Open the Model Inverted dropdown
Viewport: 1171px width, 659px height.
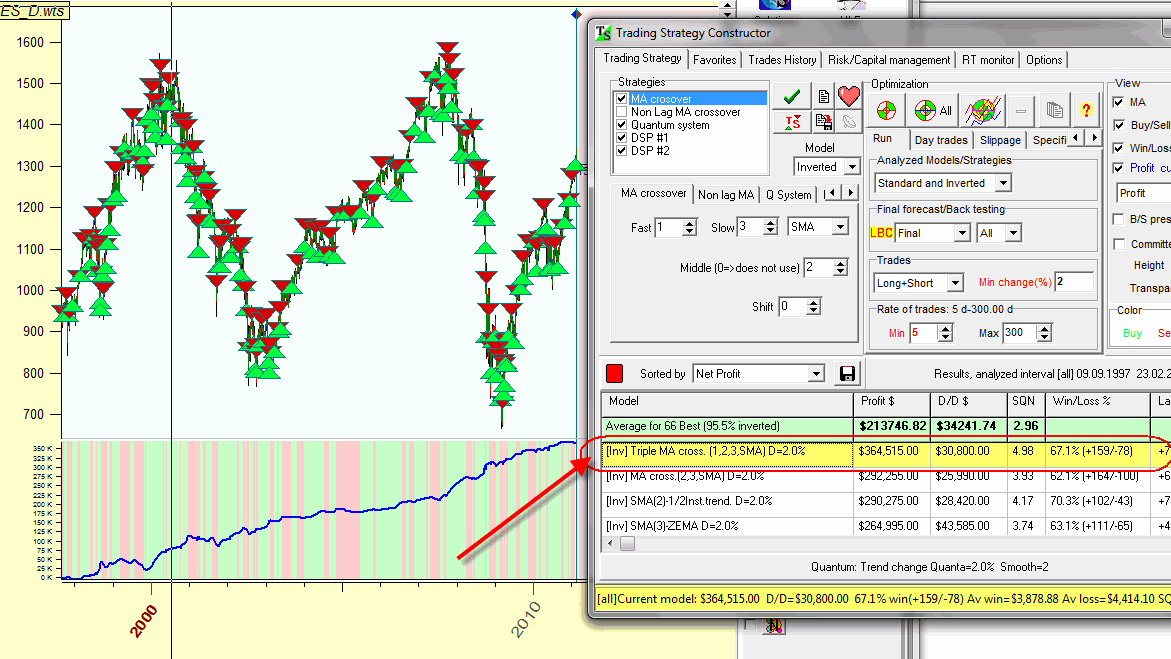[850, 166]
